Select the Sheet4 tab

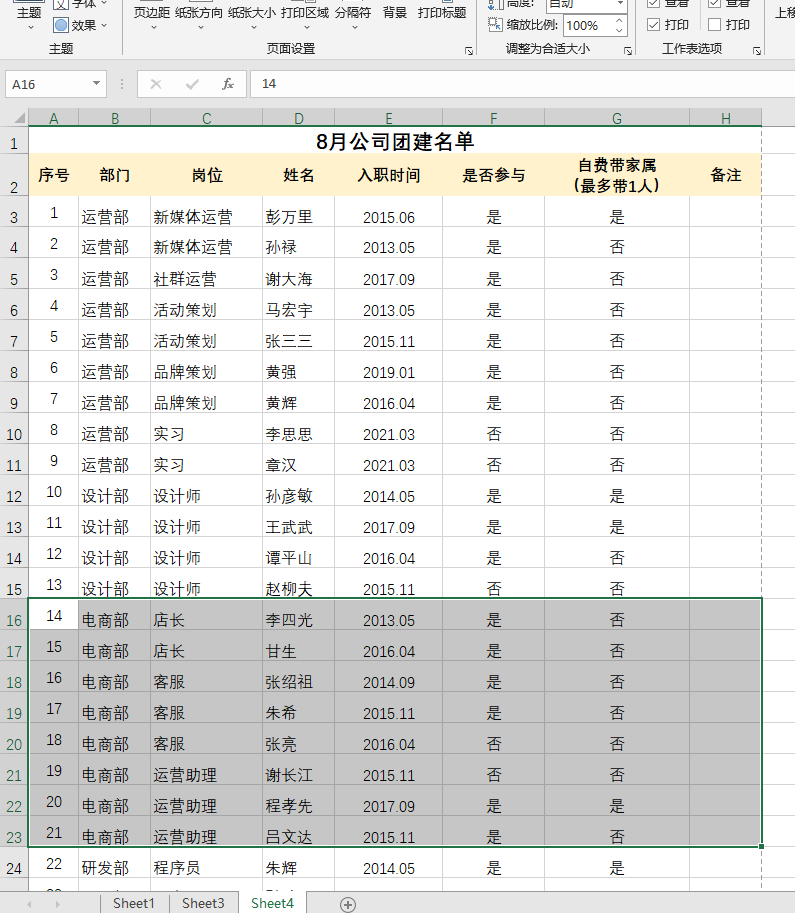click(x=272, y=903)
